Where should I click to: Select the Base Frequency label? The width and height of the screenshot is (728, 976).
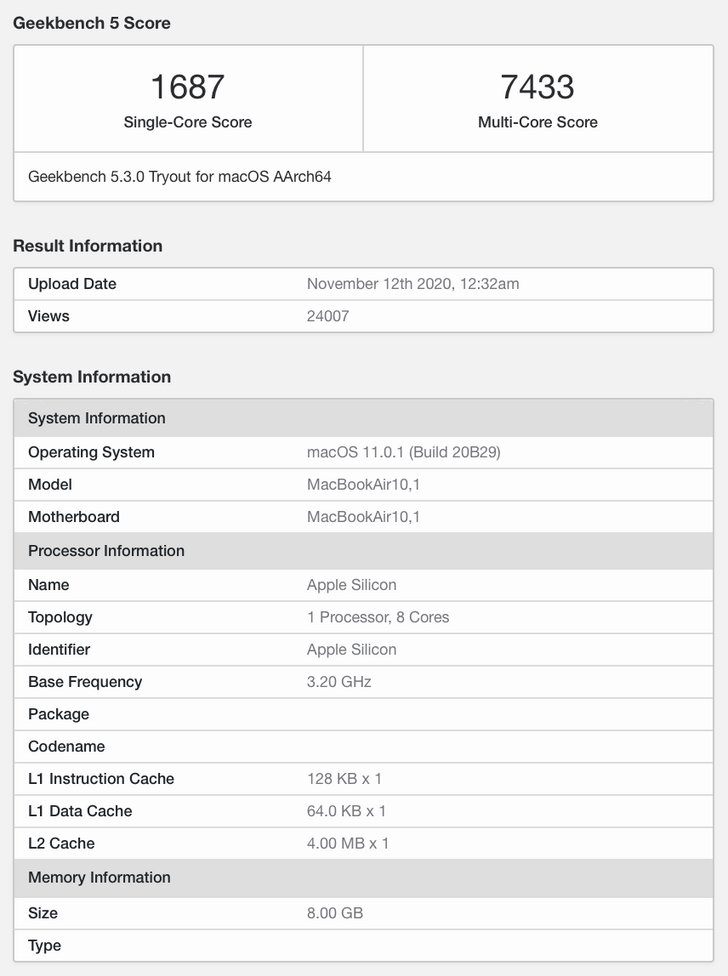[85, 682]
